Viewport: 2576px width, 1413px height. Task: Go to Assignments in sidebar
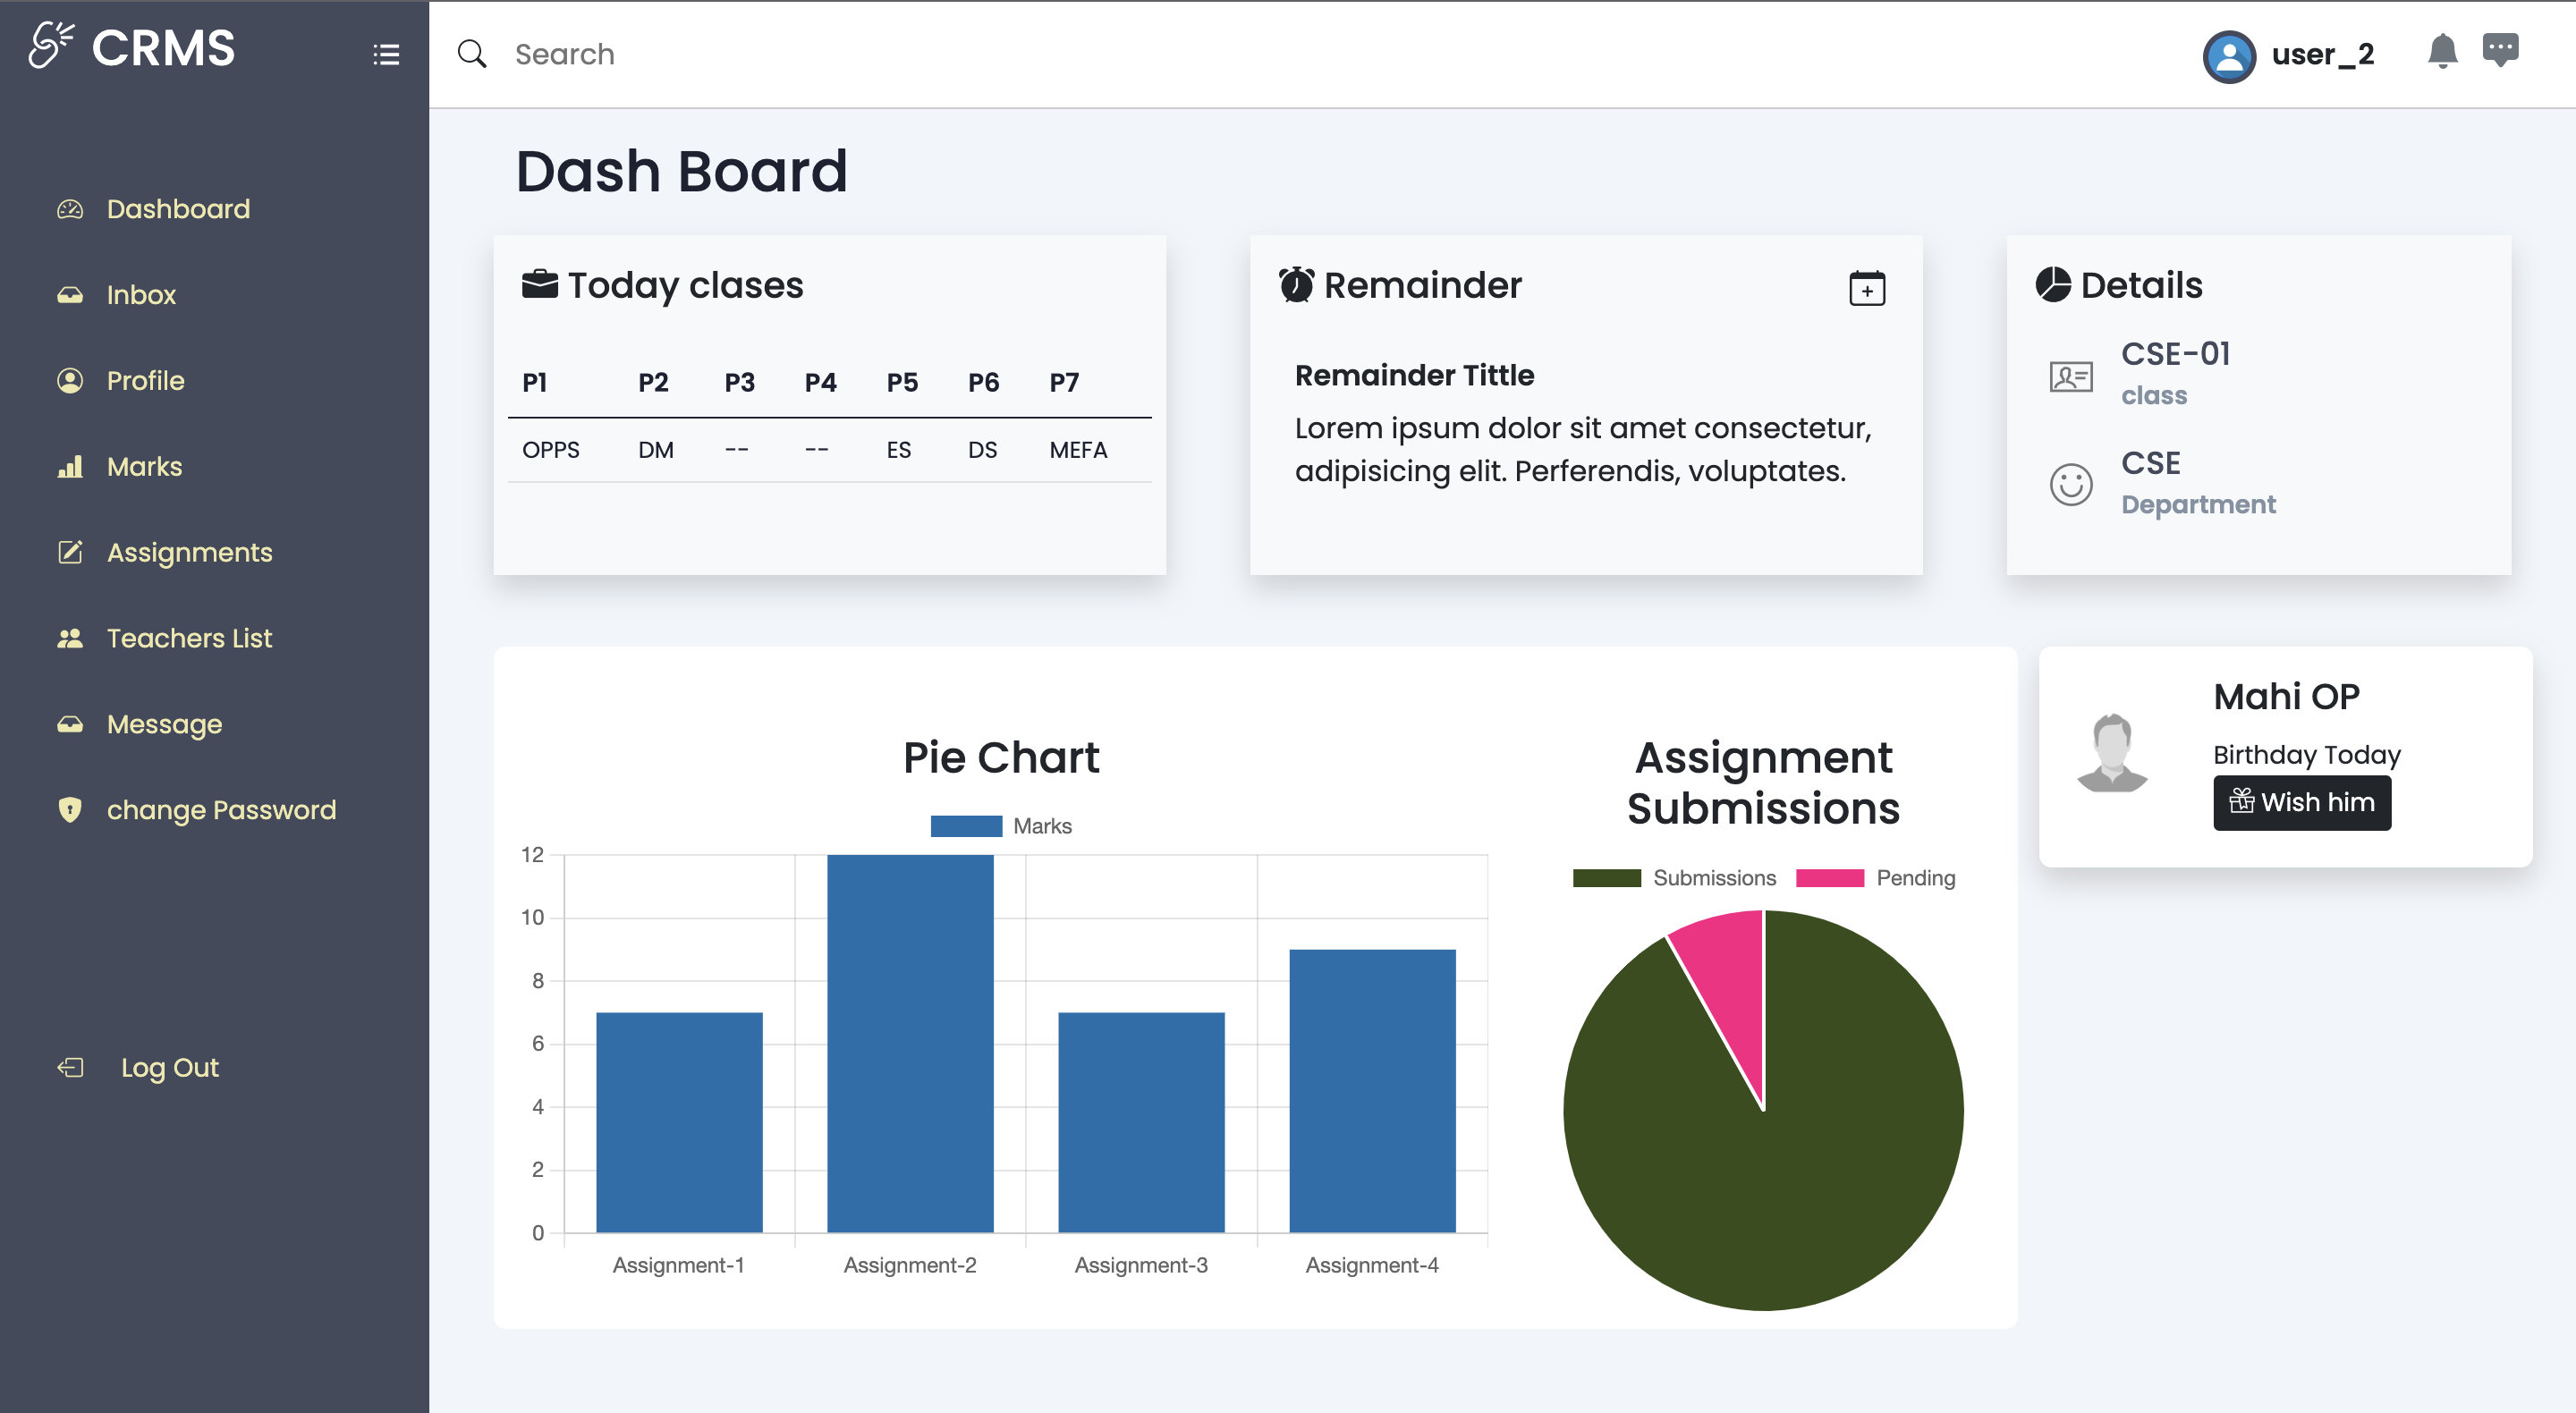coord(189,553)
